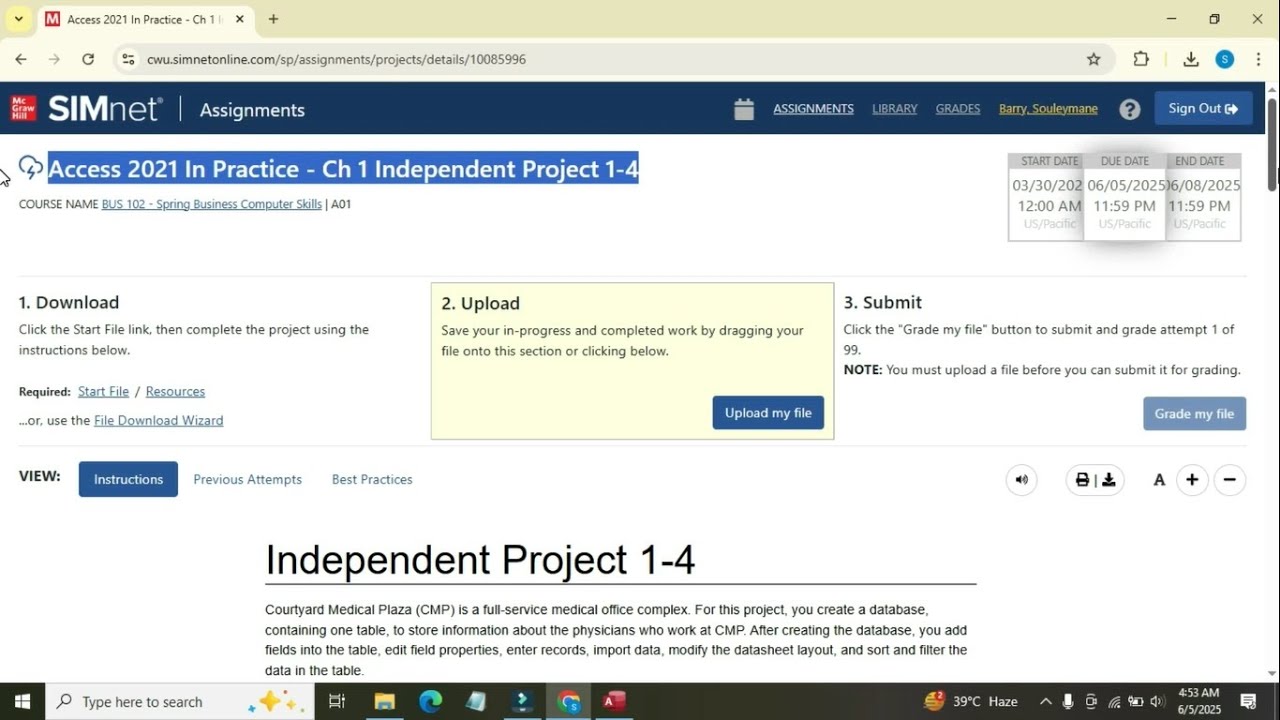
Task: Click the browser address bar URL
Action: [336, 59]
